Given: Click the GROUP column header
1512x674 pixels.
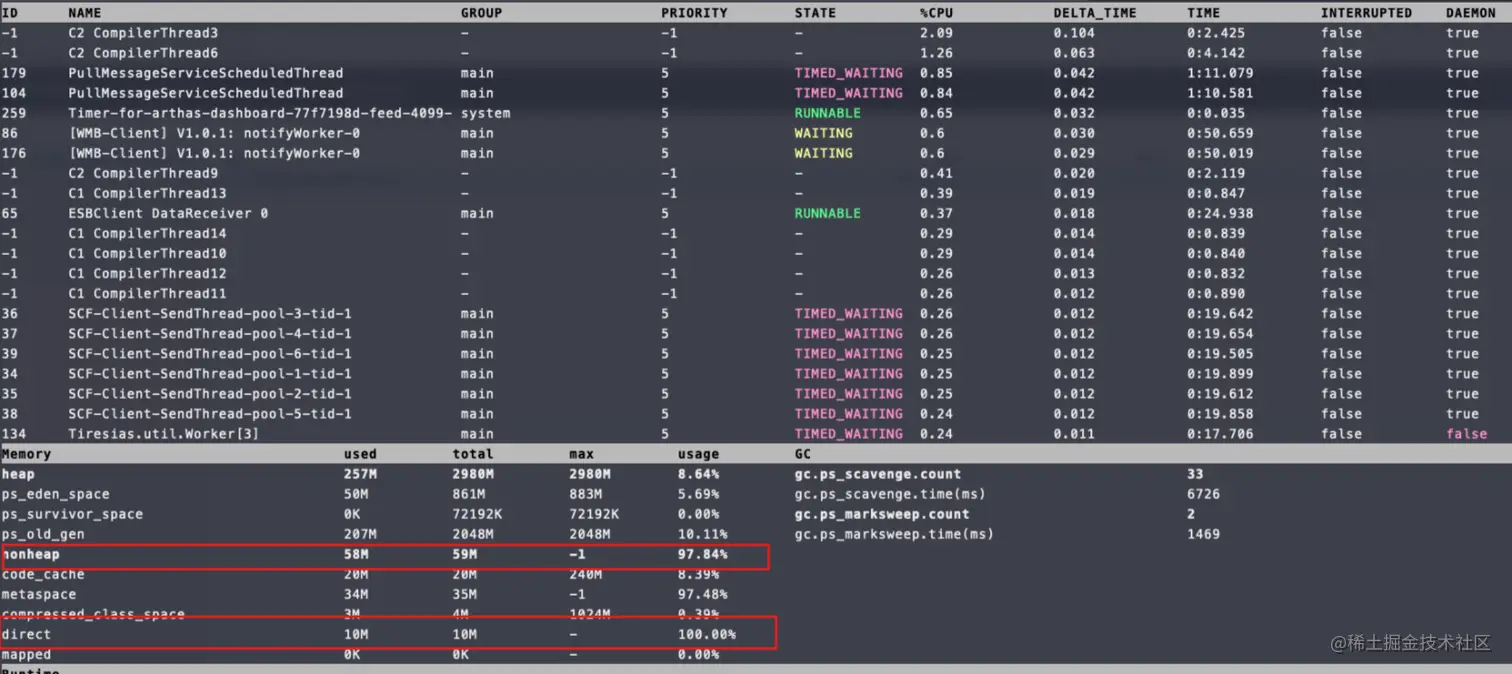Looking at the screenshot, I should 481,13.
